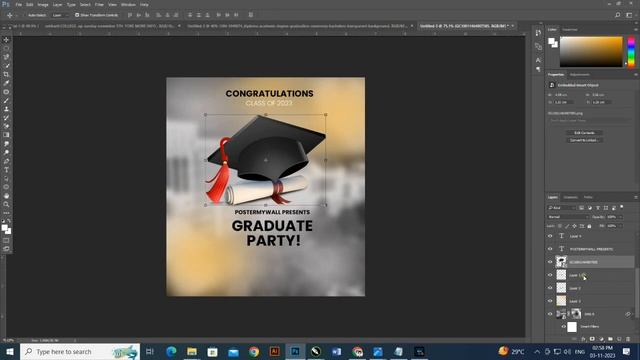The height and width of the screenshot is (360, 640).
Task: Toggle Smart Filters visibility eye
Action: [x=563, y=327]
